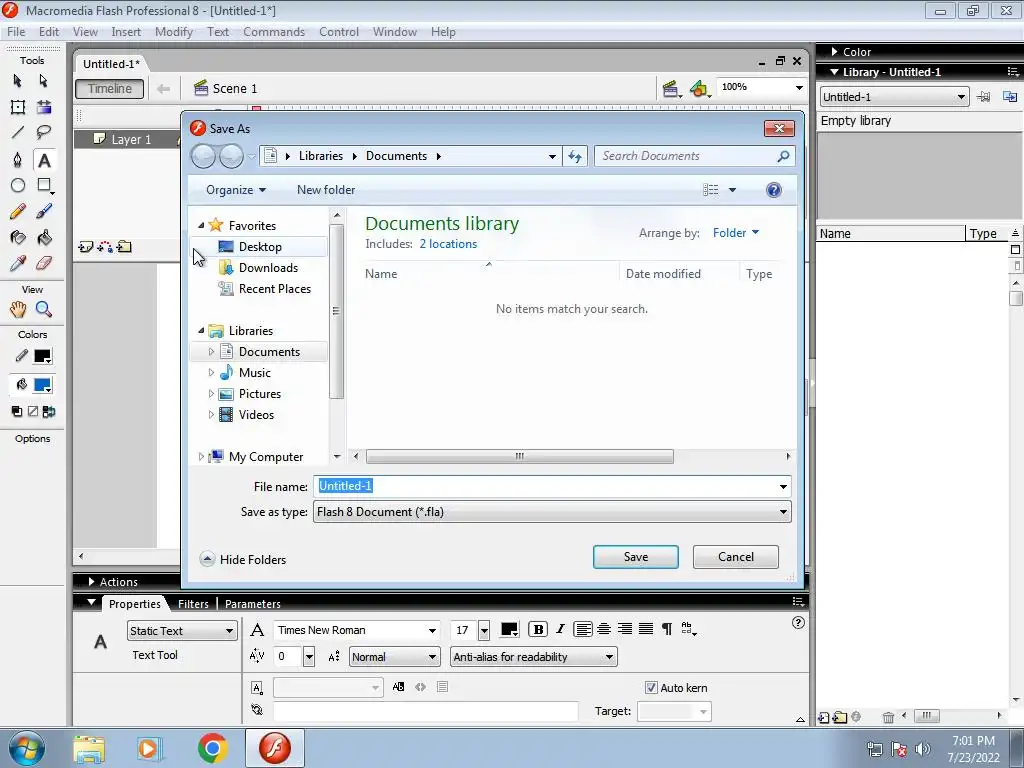Open the 100% zoom level dropdown
Viewport: 1024px width, 768px height.
pos(799,88)
